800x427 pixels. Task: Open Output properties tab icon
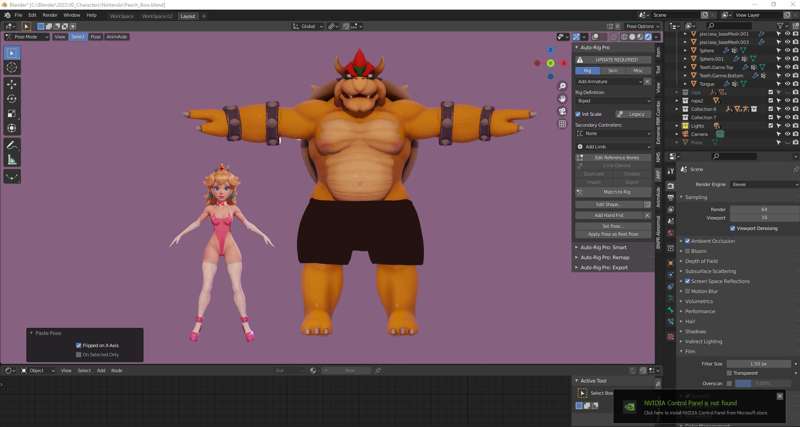(670, 197)
